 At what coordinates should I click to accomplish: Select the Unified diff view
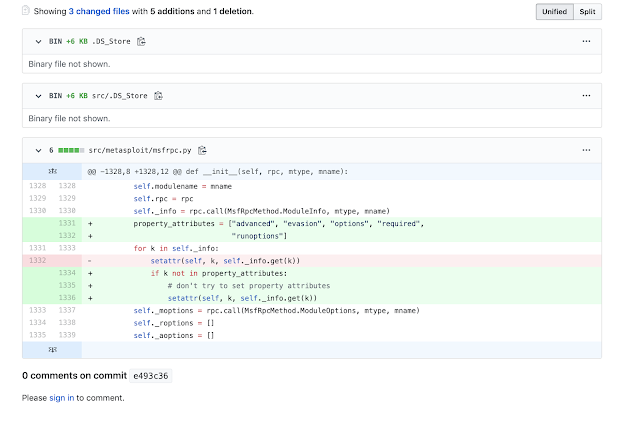pos(554,12)
